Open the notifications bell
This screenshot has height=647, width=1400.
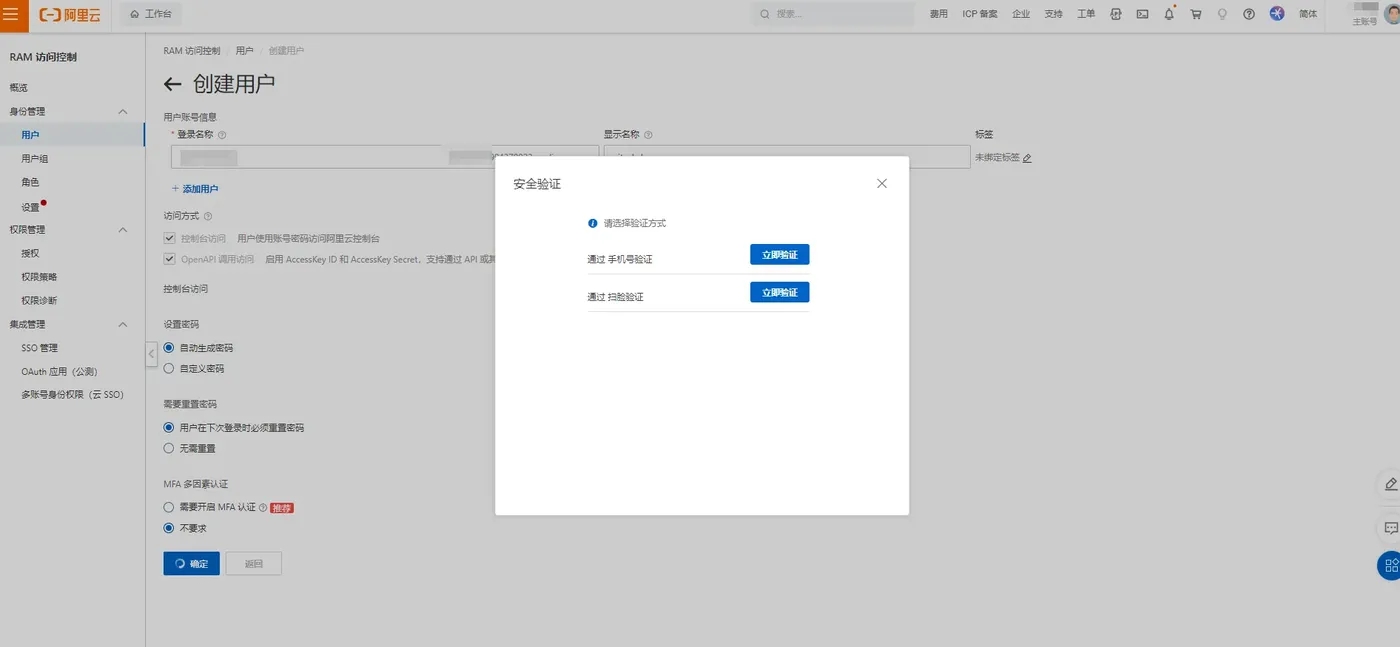(x=1169, y=14)
